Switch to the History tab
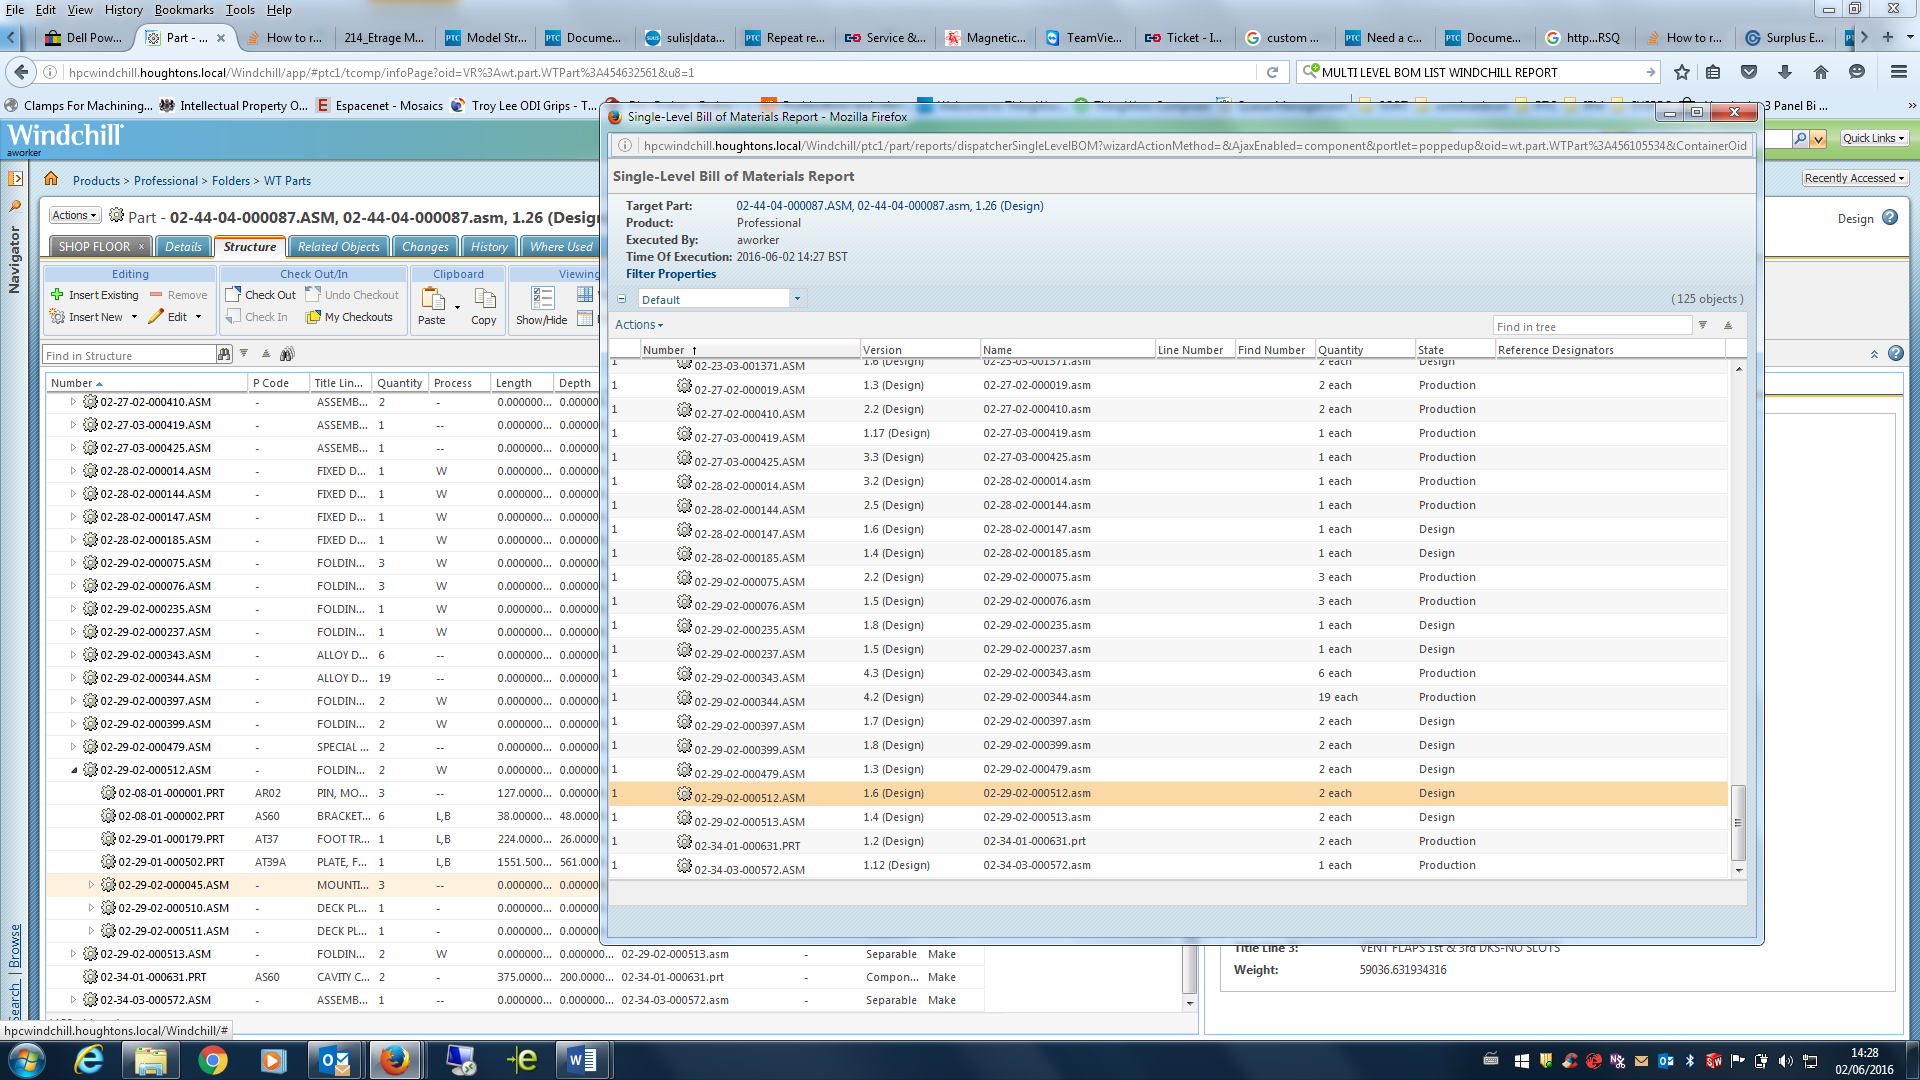 [489, 247]
